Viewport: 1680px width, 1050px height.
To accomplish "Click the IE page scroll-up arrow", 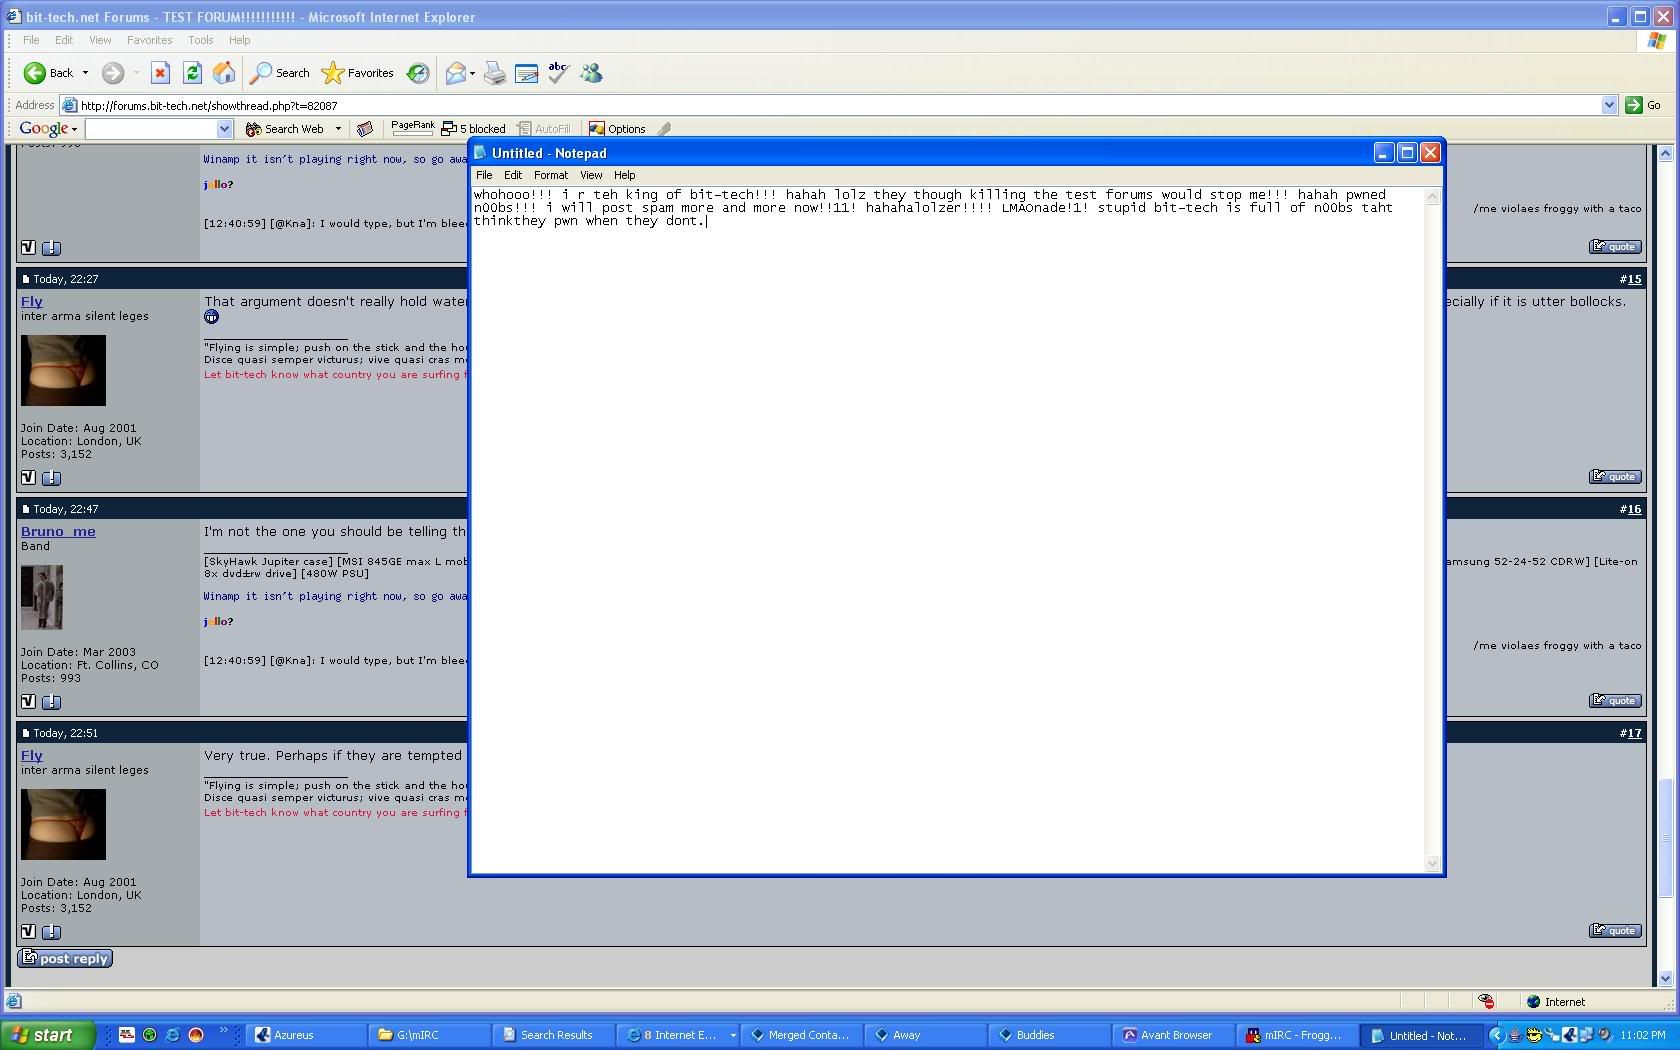I will [1665, 153].
